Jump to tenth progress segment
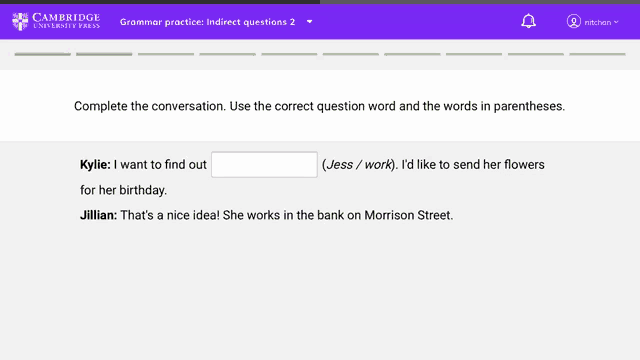The image size is (640, 360). pyautogui.click(x=597, y=54)
